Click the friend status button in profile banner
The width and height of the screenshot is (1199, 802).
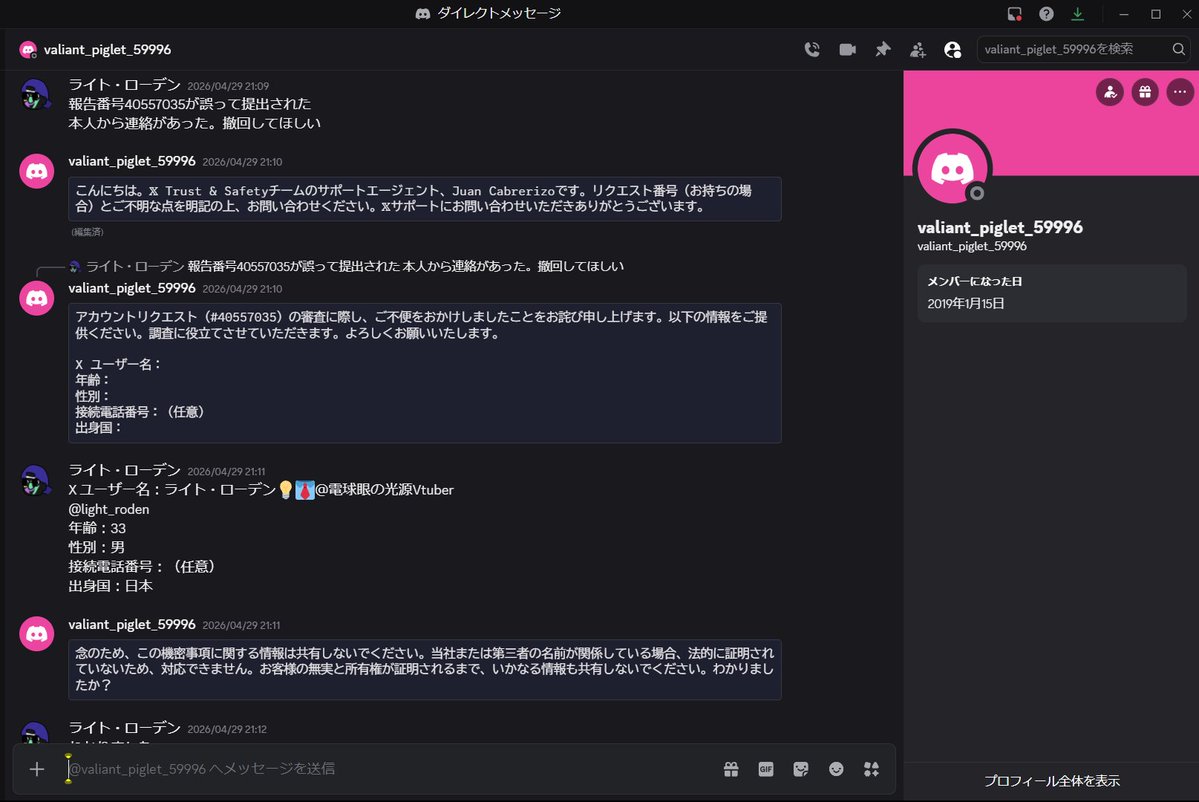tap(1110, 93)
